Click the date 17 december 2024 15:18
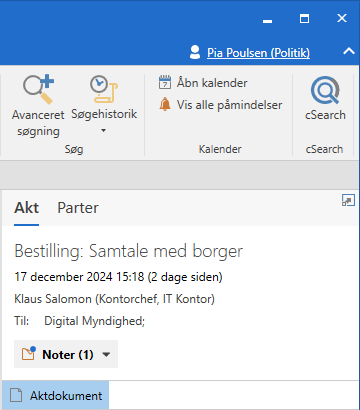 coord(79,277)
